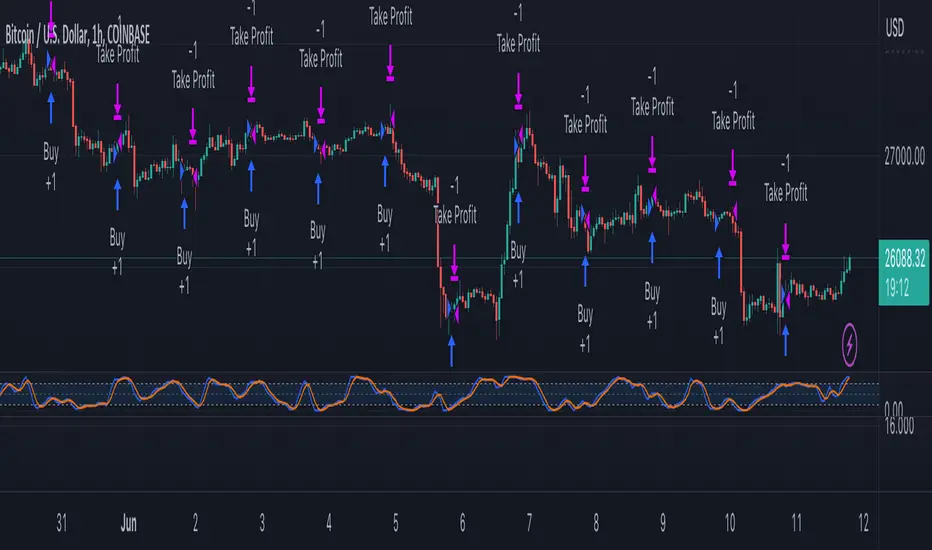Screen dimensions: 932x550
Task: Click the current price label 26088.32
Action: [x=904, y=259]
